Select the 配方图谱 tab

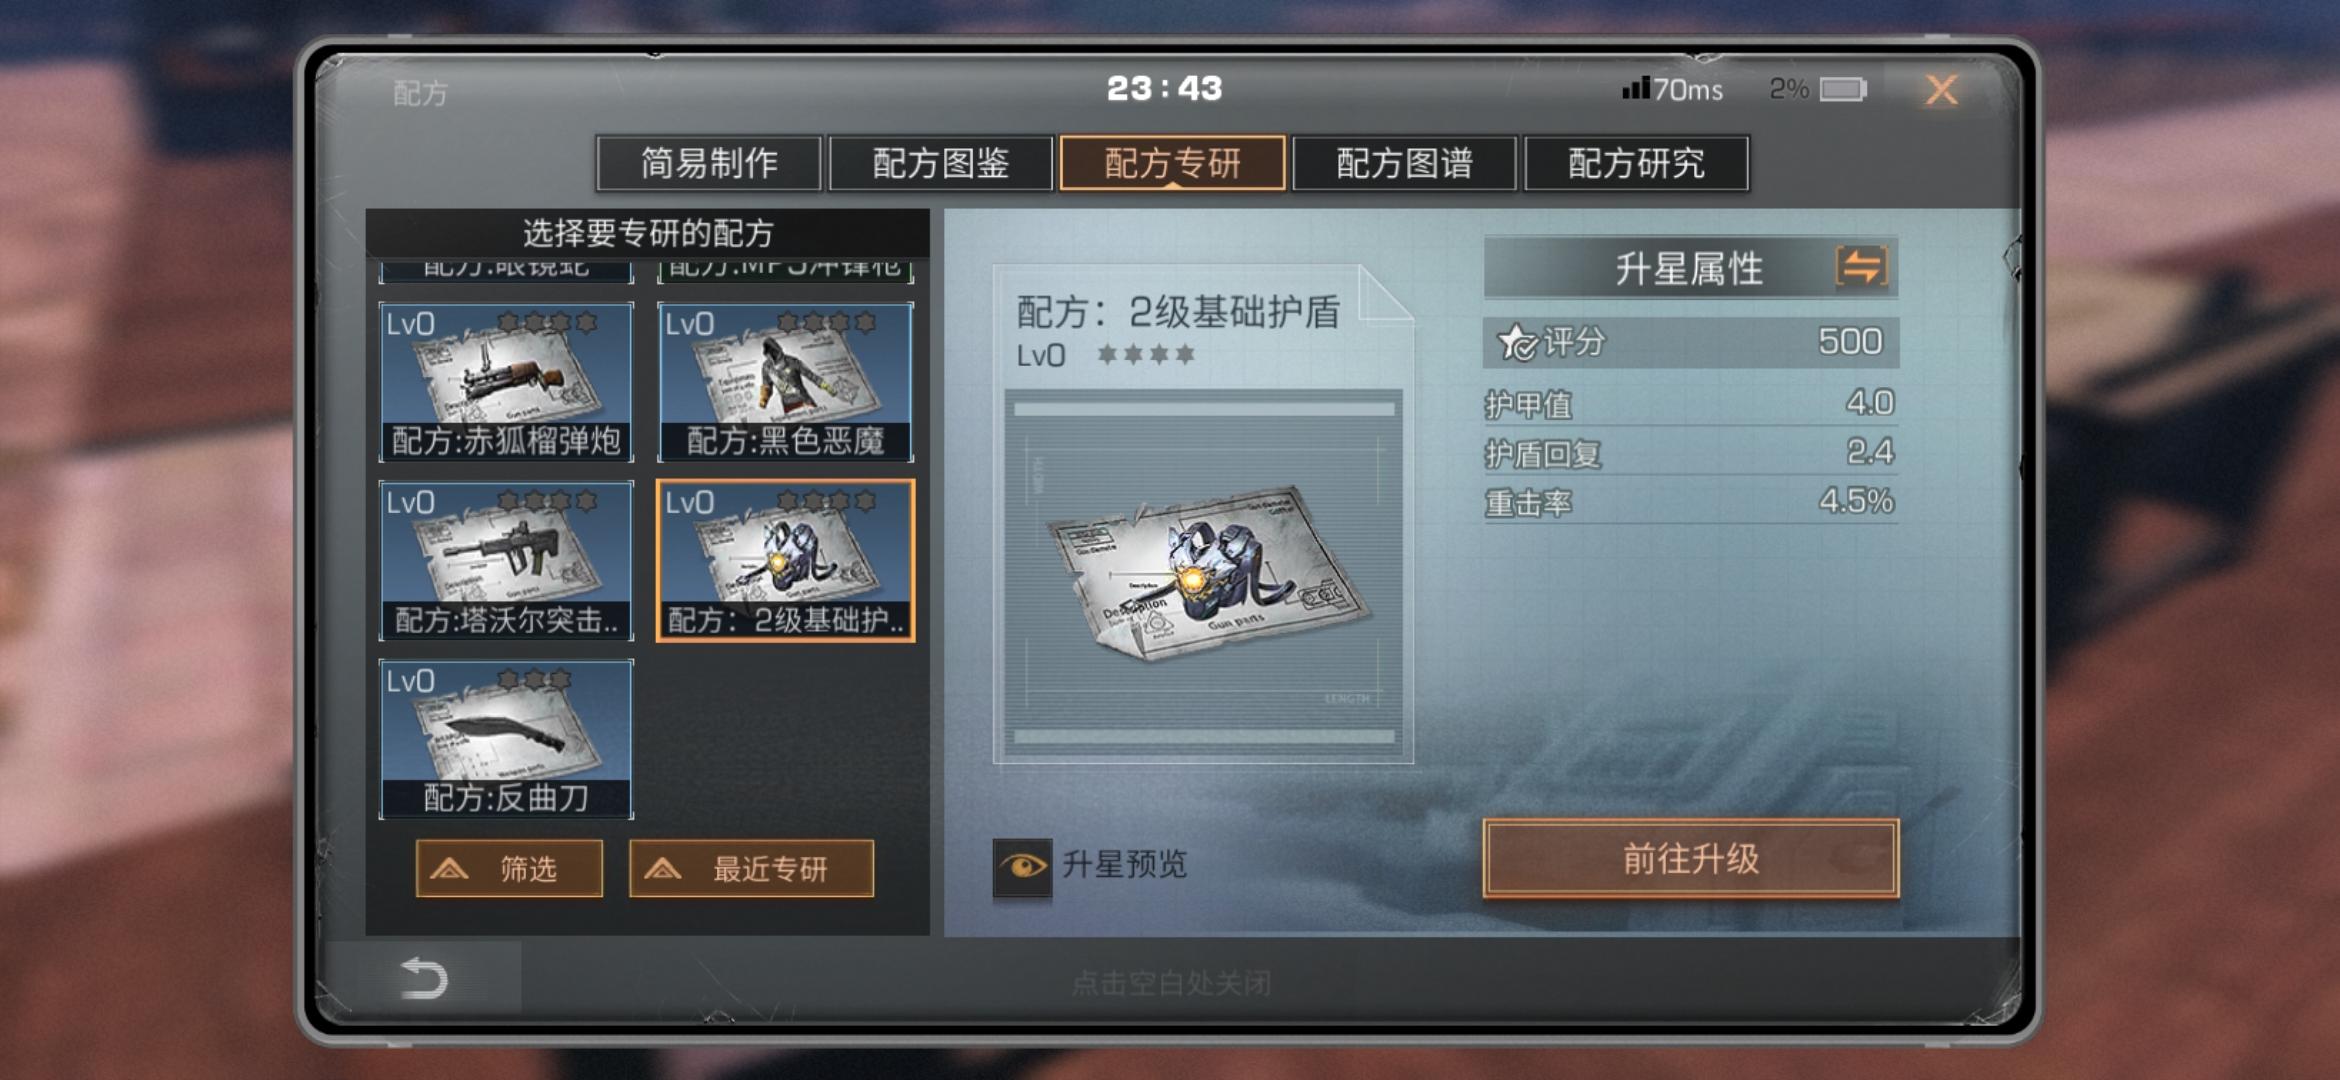[1404, 163]
